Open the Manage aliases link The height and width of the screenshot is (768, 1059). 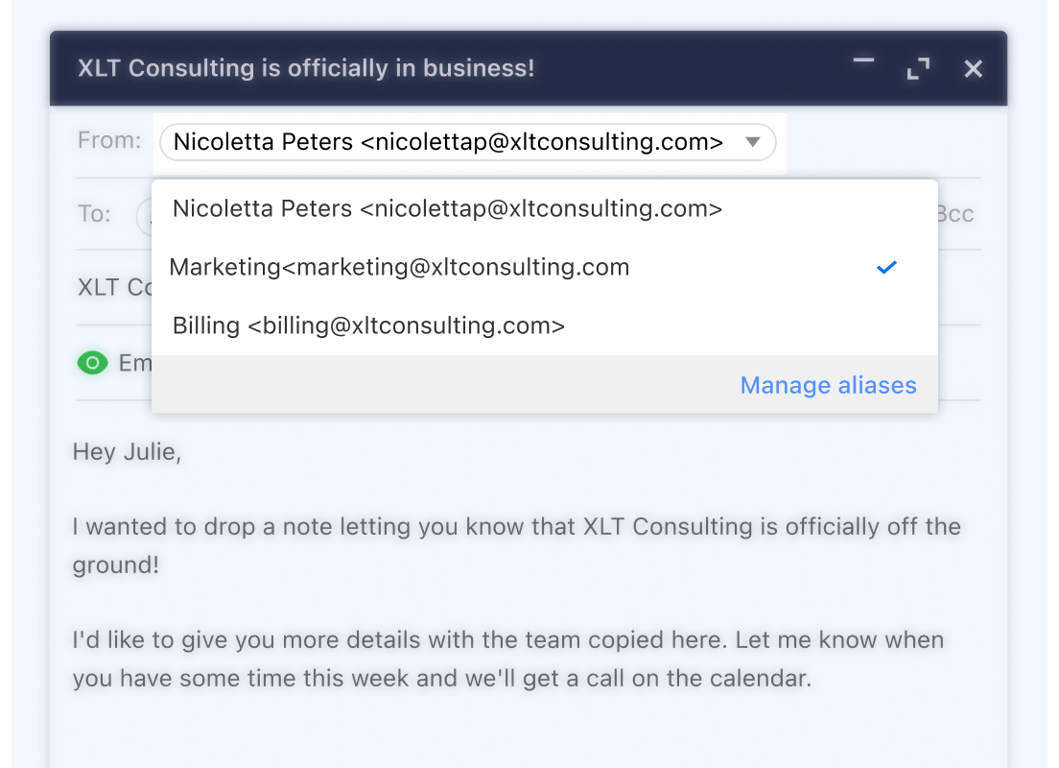(828, 385)
